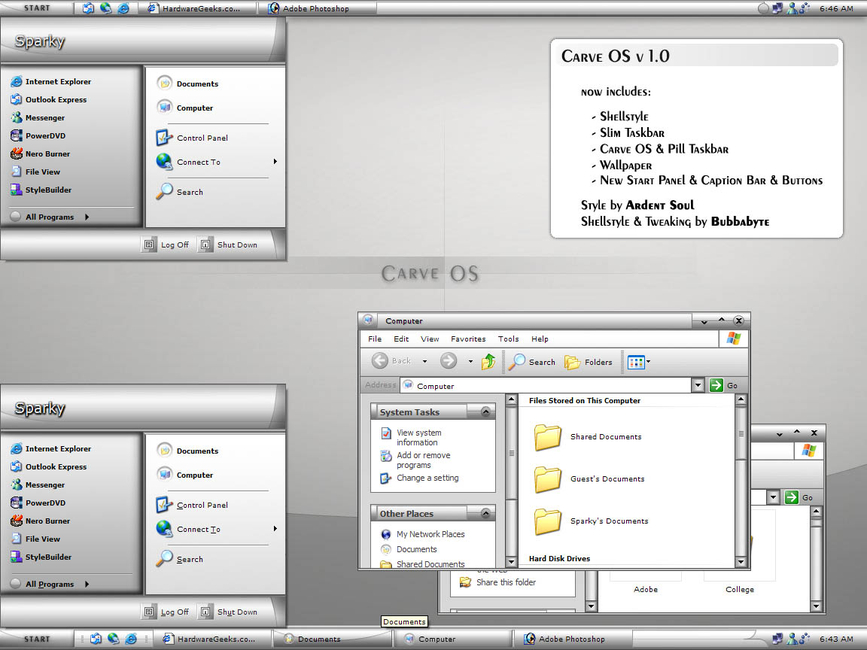Open the Help menu
This screenshot has height=650, width=867.
[x=540, y=339]
